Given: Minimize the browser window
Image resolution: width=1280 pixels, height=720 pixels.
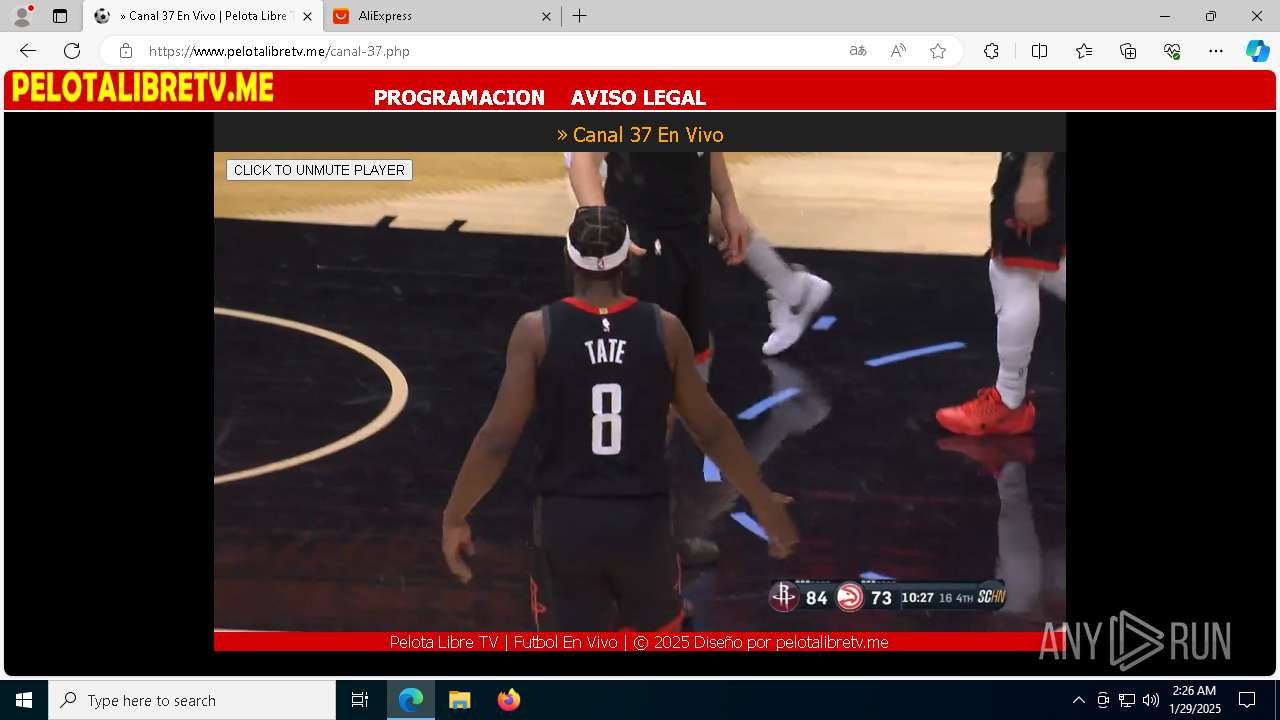Looking at the screenshot, I should tap(1165, 16).
